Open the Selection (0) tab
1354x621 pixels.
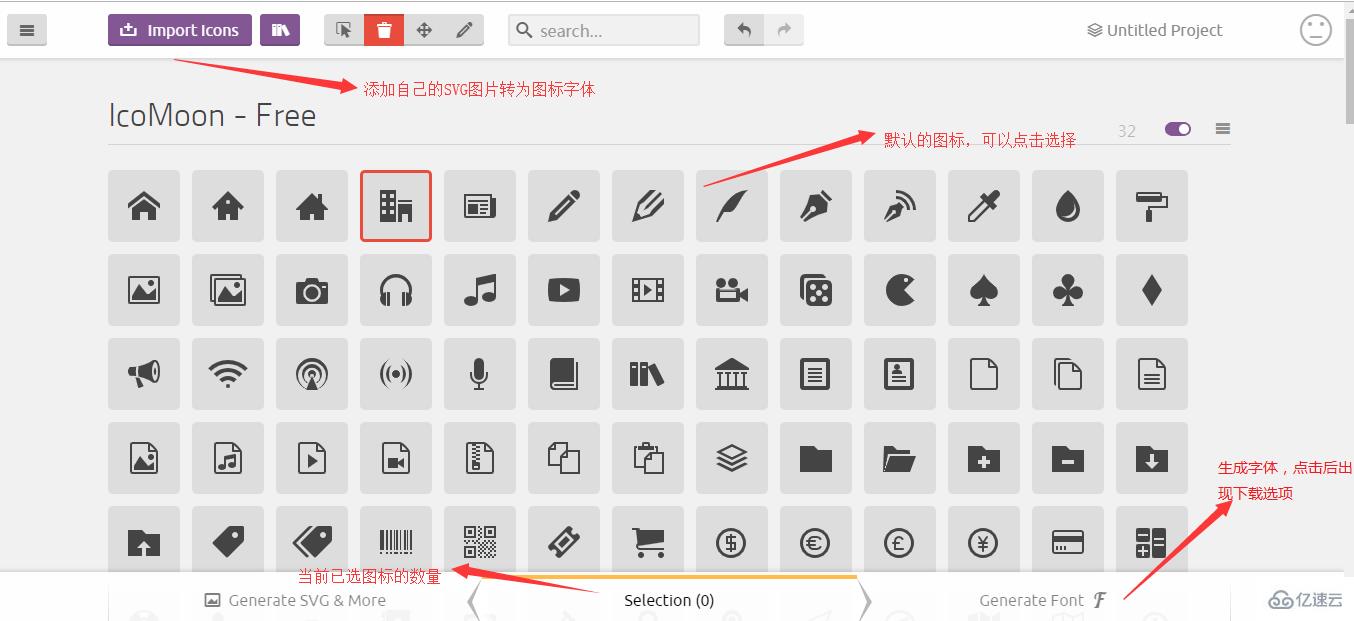669,600
